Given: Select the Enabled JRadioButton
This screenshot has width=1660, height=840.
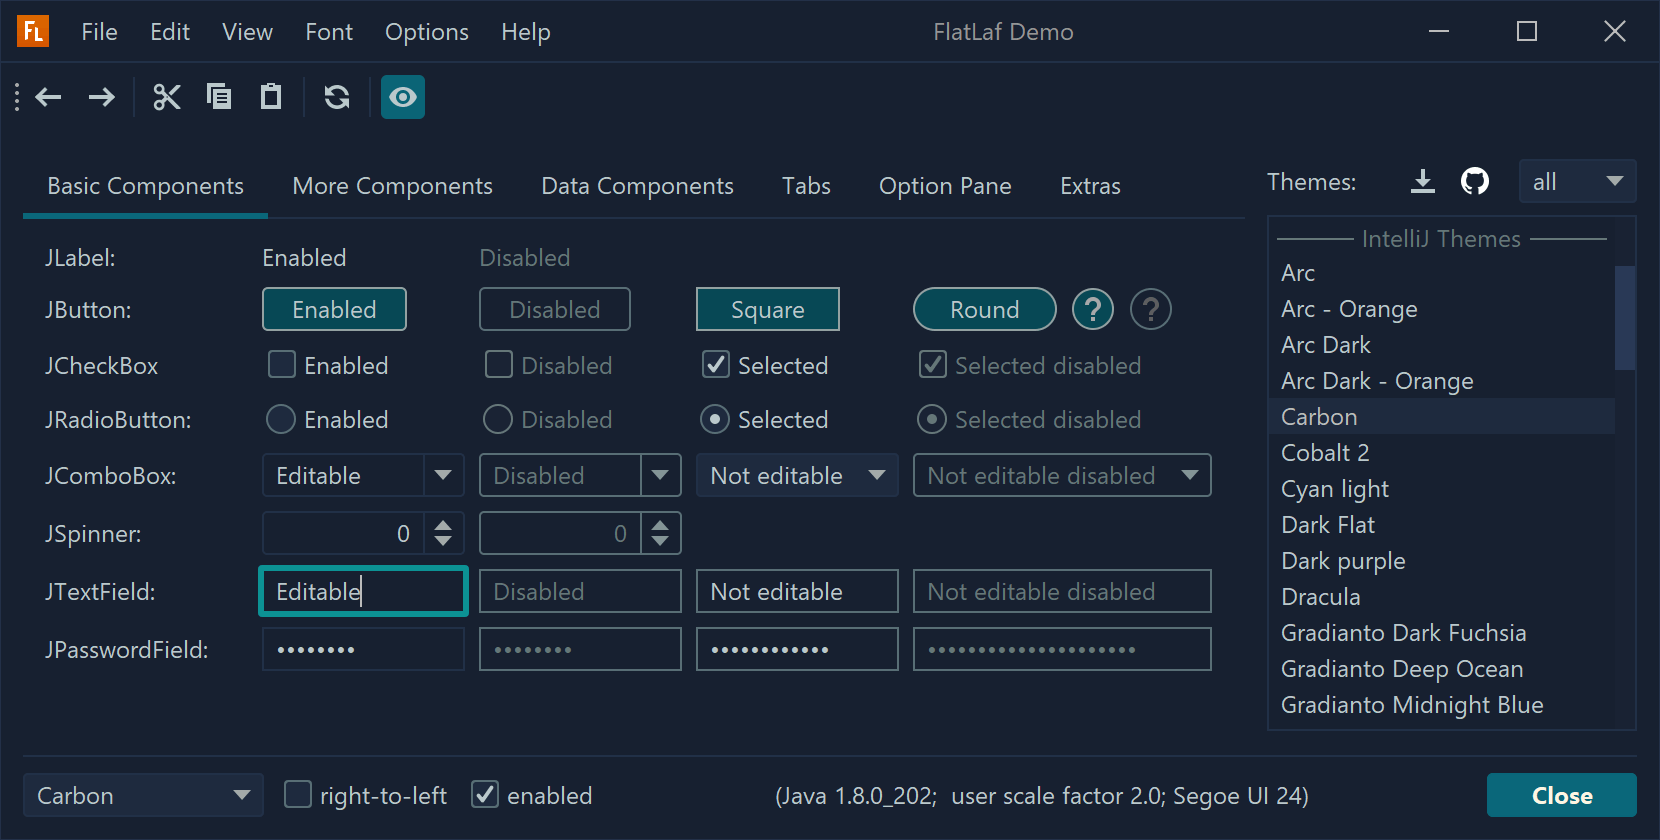Looking at the screenshot, I should [x=281, y=419].
